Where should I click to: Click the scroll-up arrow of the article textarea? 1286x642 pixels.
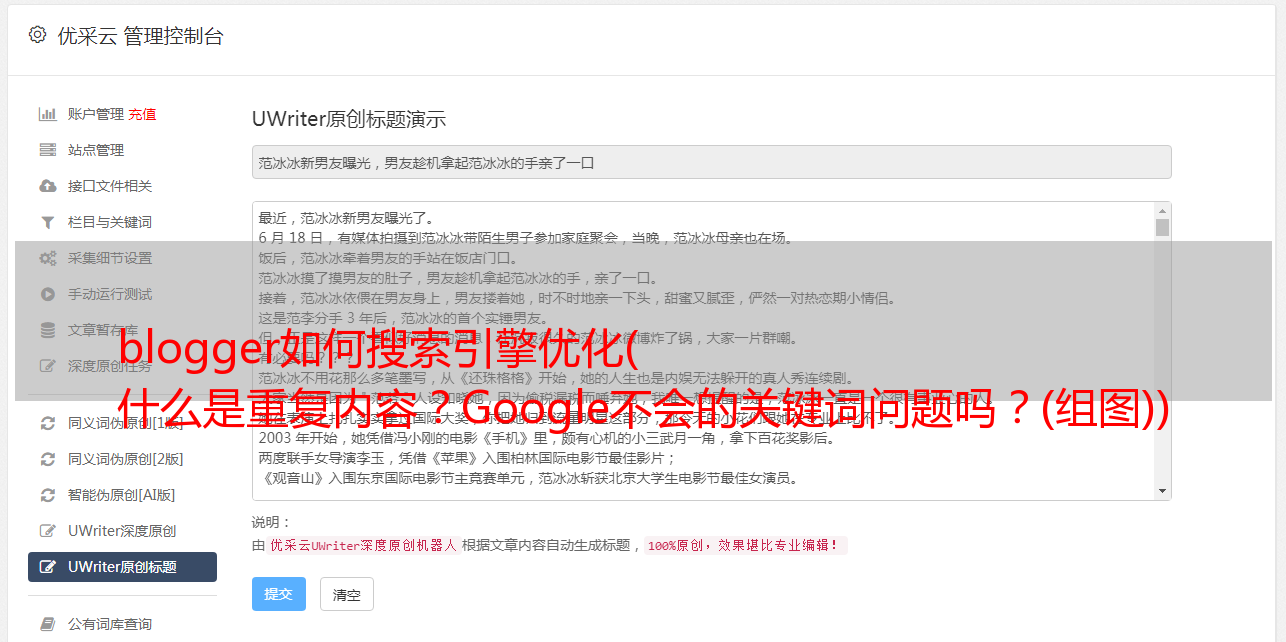click(x=1162, y=211)
